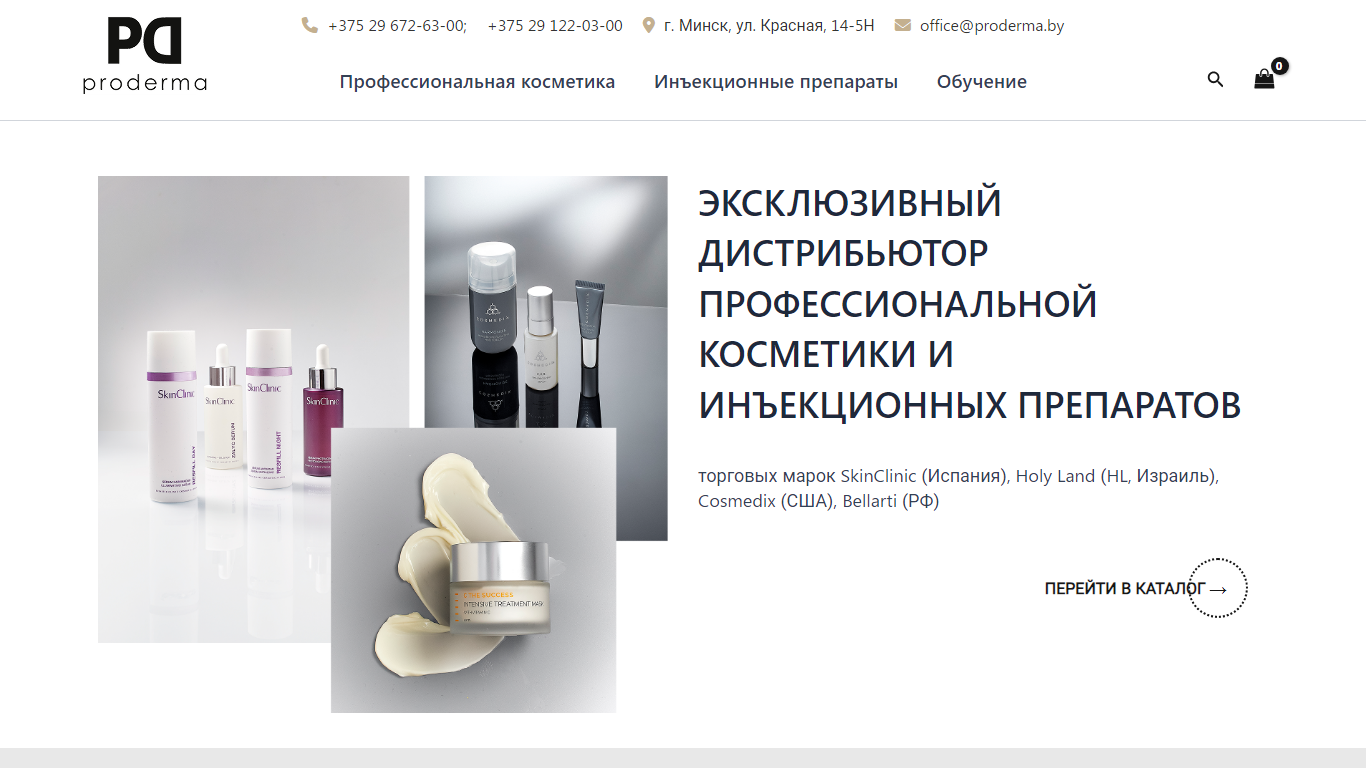
Task: Click the map pin location icon
Action: pyautogui.click(x=648, y=25)
